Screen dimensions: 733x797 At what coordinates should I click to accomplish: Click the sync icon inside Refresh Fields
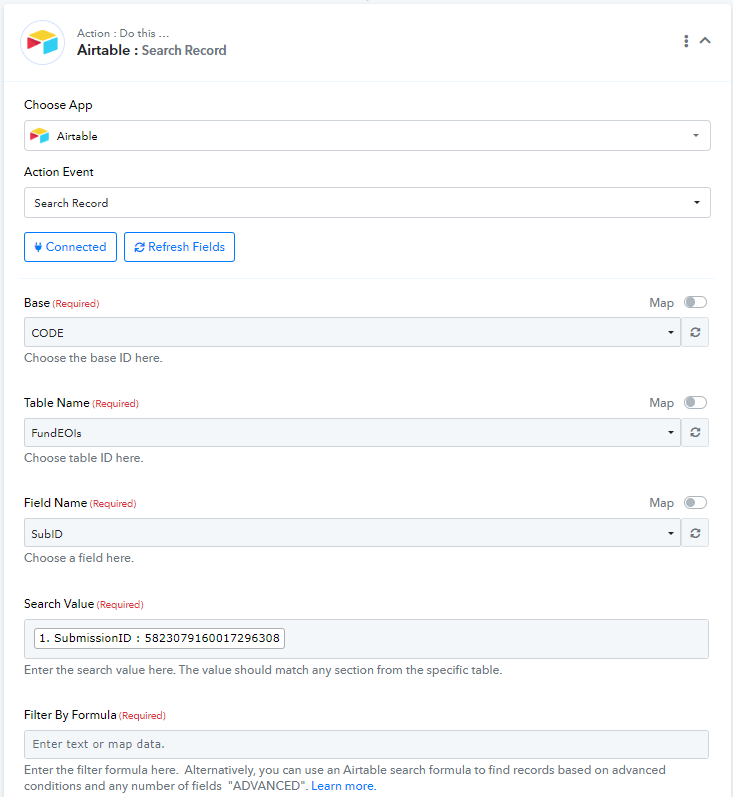pyautogui.click(x=139, y=247)
